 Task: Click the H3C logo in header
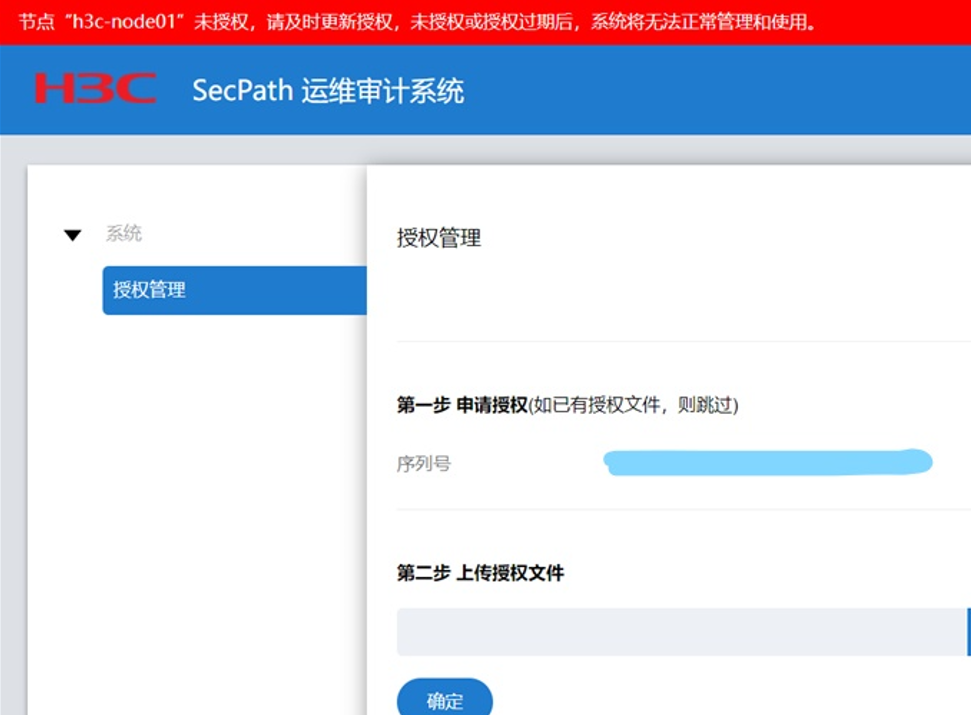click(95, 88)
